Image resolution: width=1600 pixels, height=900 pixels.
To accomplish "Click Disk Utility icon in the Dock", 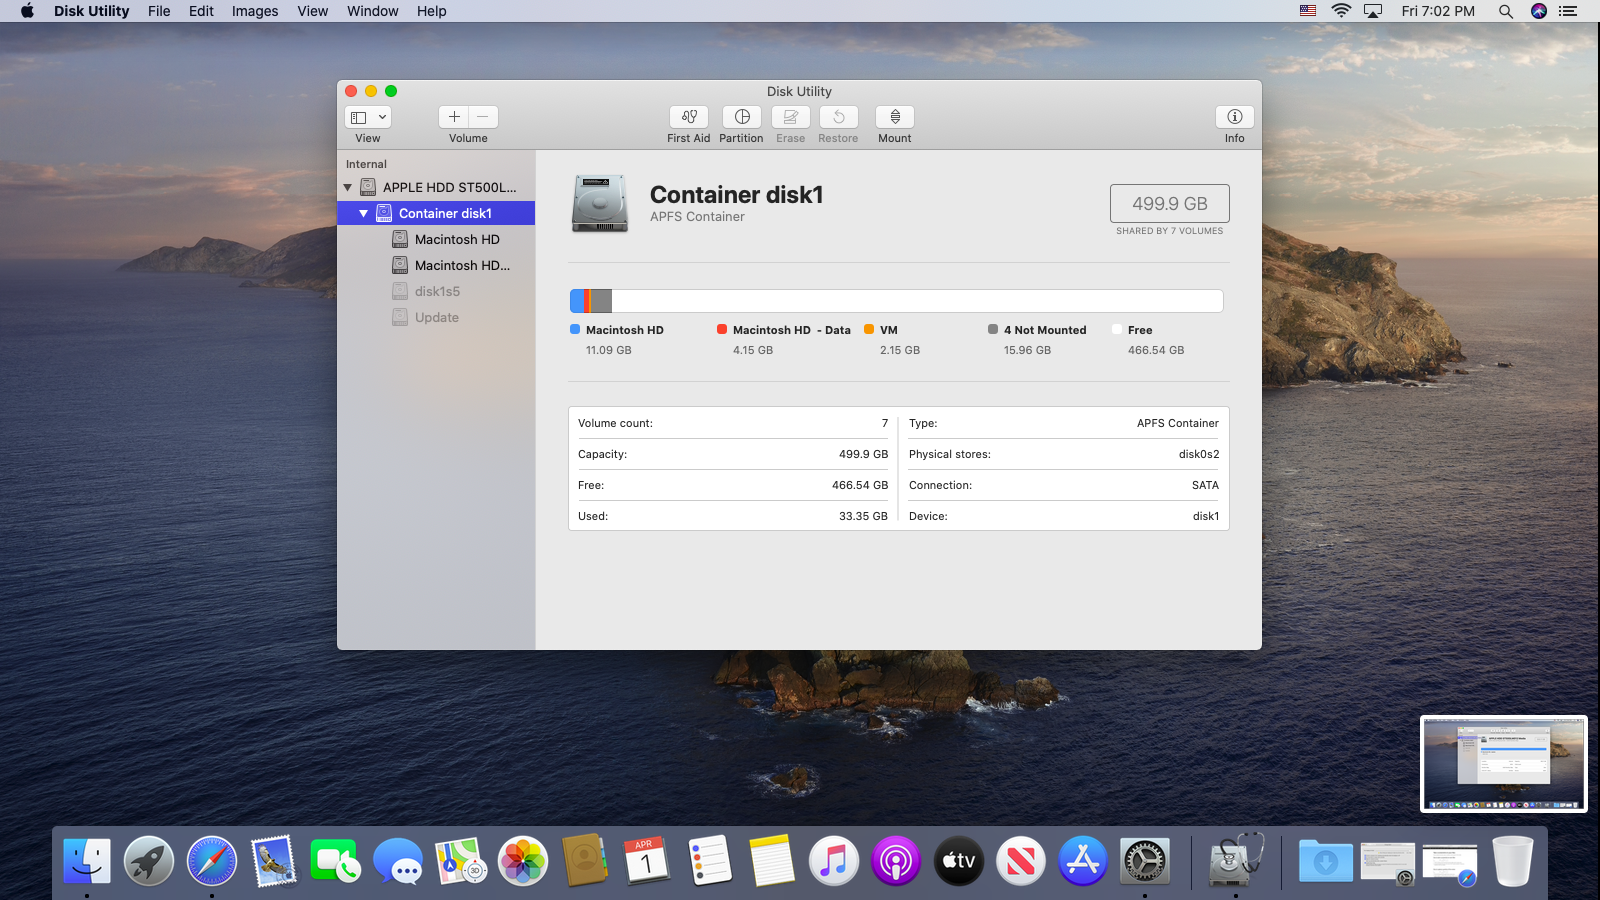I will pos(1236,860).
